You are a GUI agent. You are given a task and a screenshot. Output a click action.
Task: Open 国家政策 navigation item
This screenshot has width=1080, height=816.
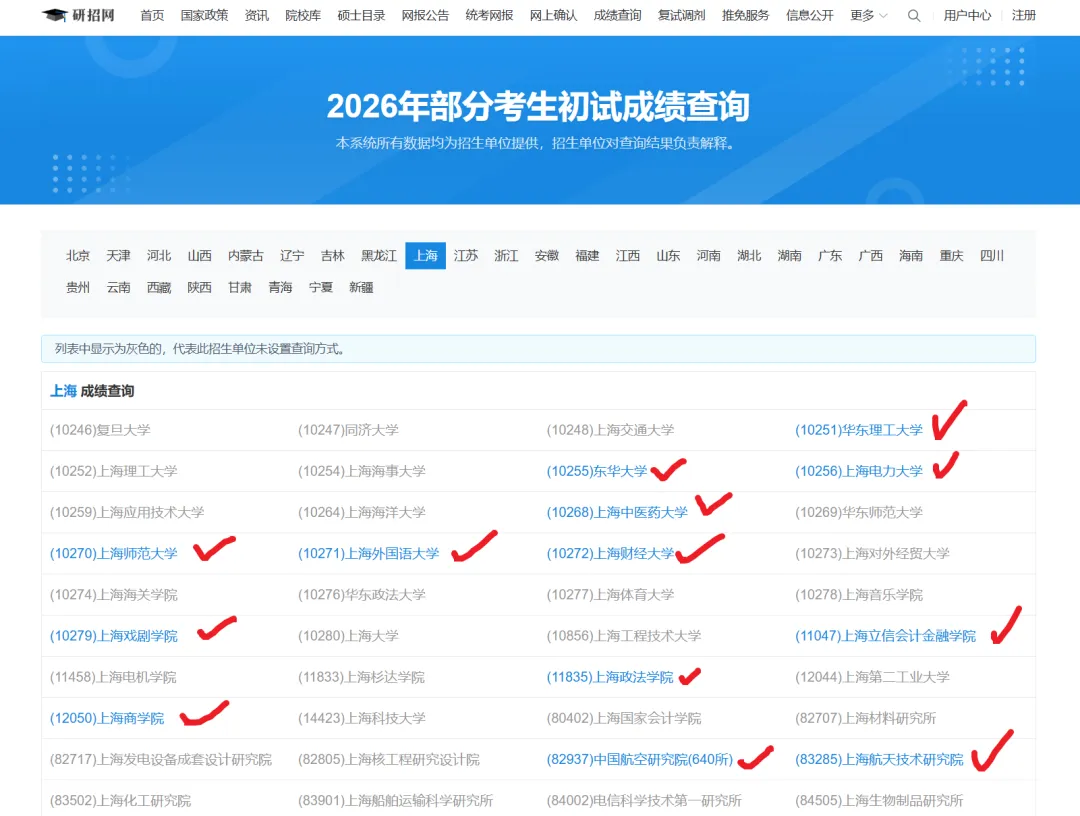(x=205, y=15)
